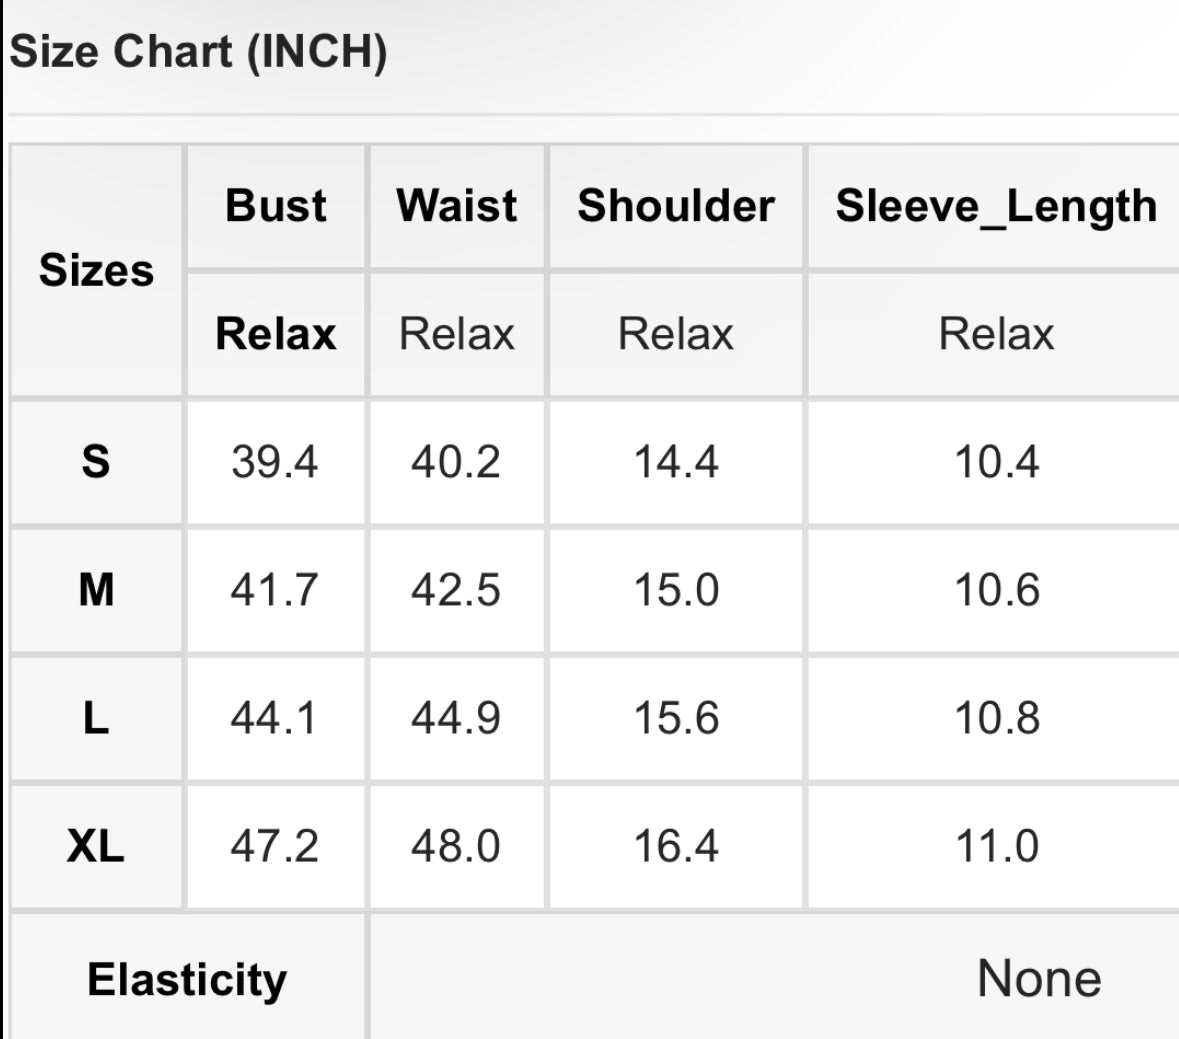Click the Sleeve_Length column header
Screen dimensions: 1179x1039
996,206
